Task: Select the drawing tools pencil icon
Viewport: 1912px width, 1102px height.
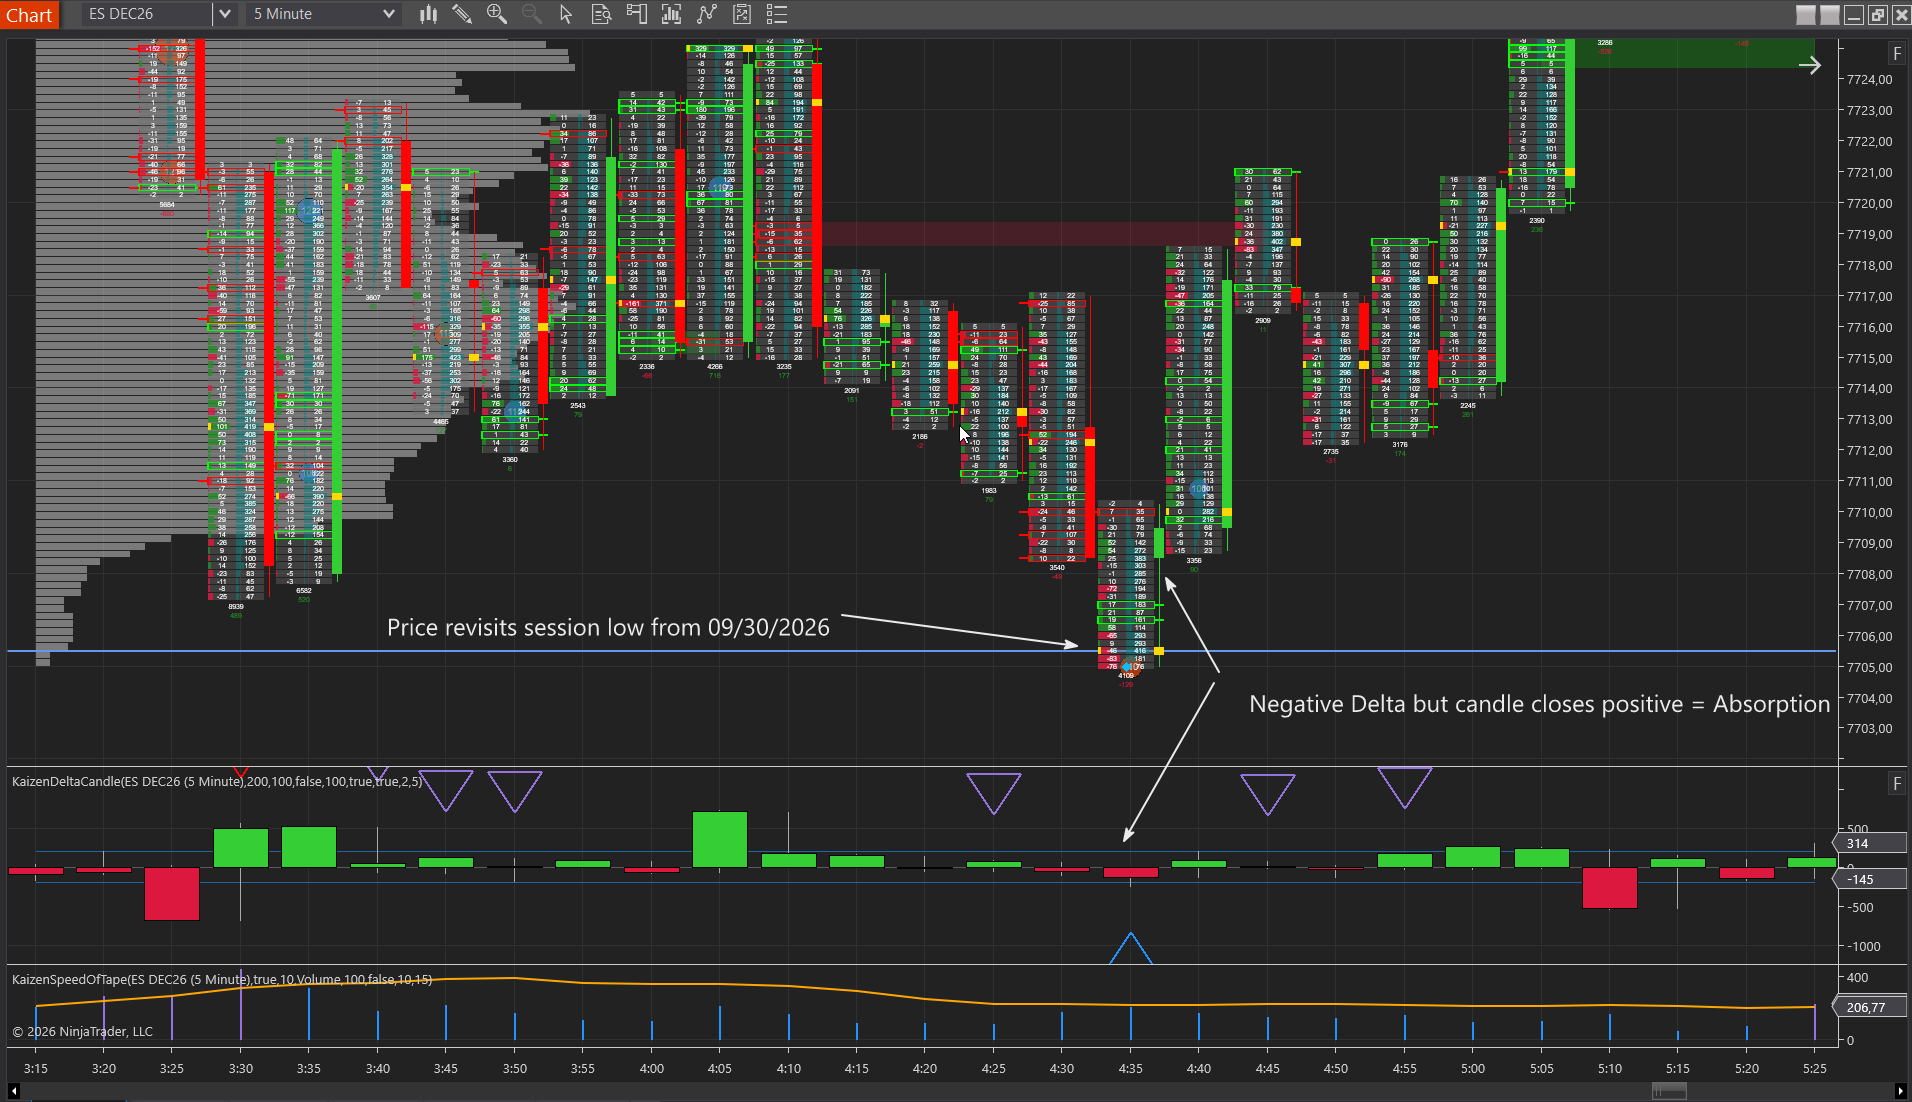Action: (462, 14)
